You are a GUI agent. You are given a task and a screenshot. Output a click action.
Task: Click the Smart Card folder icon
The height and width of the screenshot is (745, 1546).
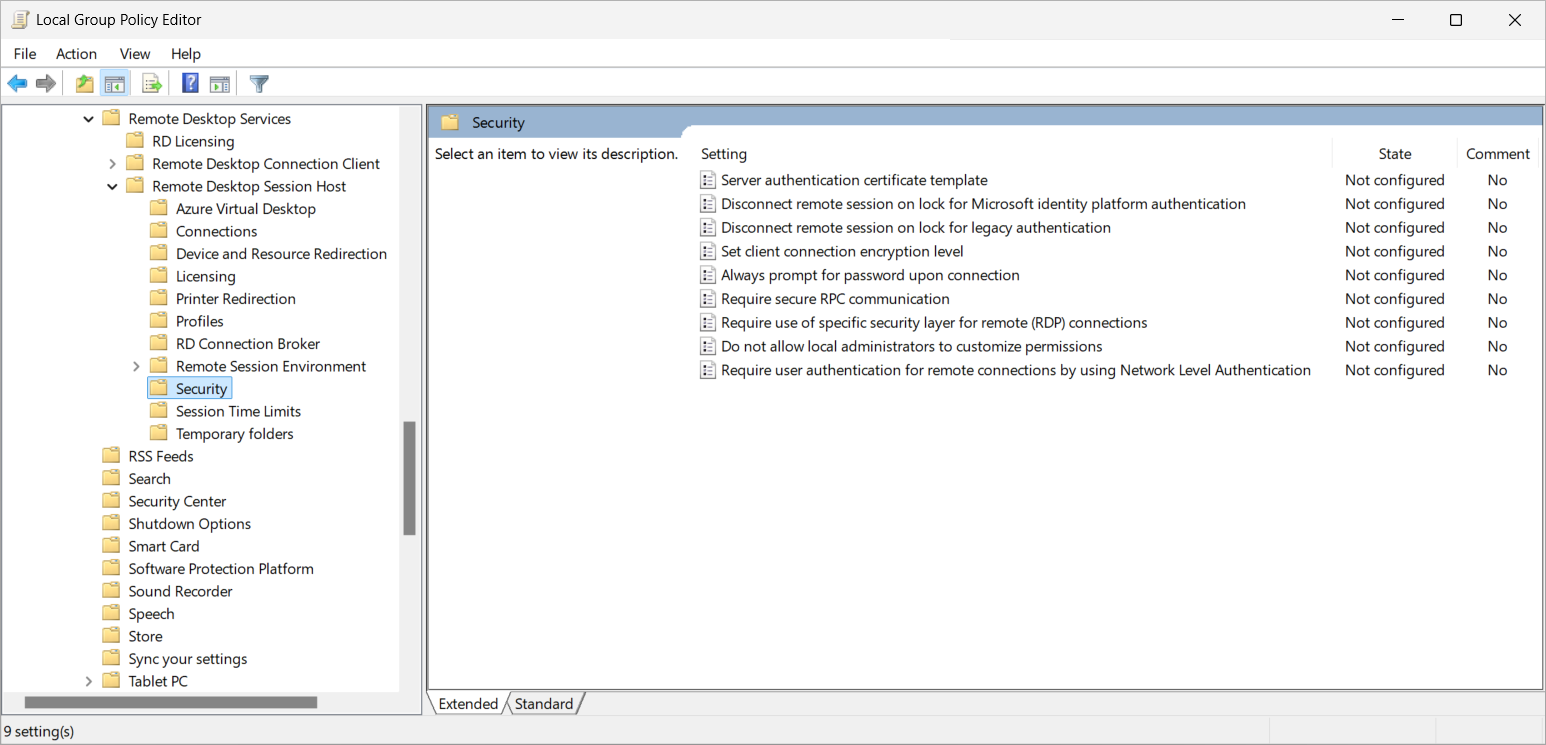111,546
